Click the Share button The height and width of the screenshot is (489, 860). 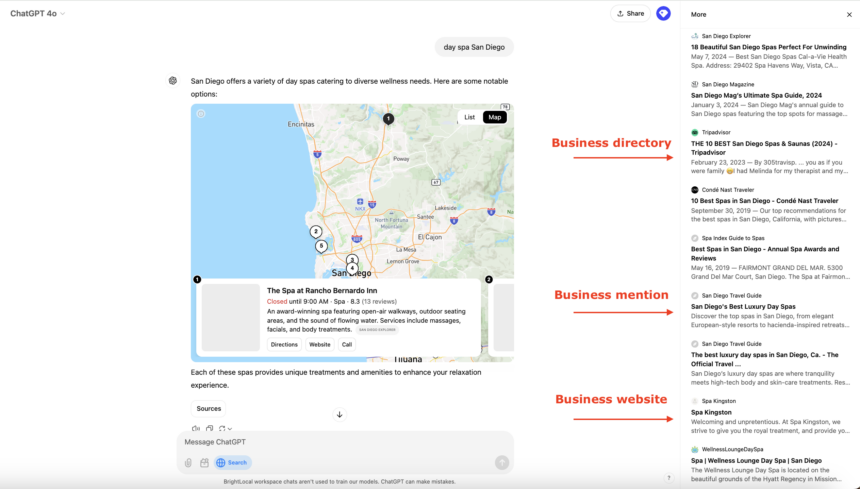click(x=630, y=13)
